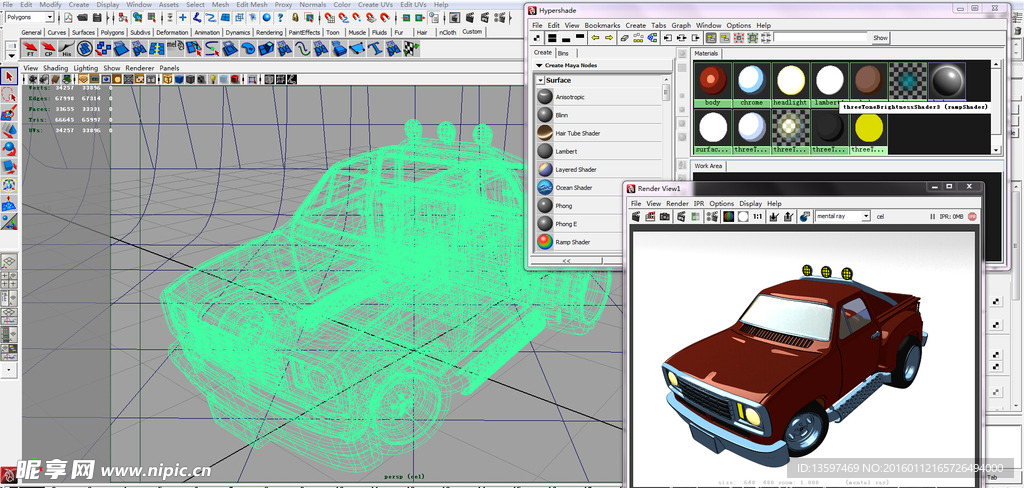This screenshot has width=1024, height=488.
Task: Click the 1:1 real size icon
Action: tap(758, 216)
